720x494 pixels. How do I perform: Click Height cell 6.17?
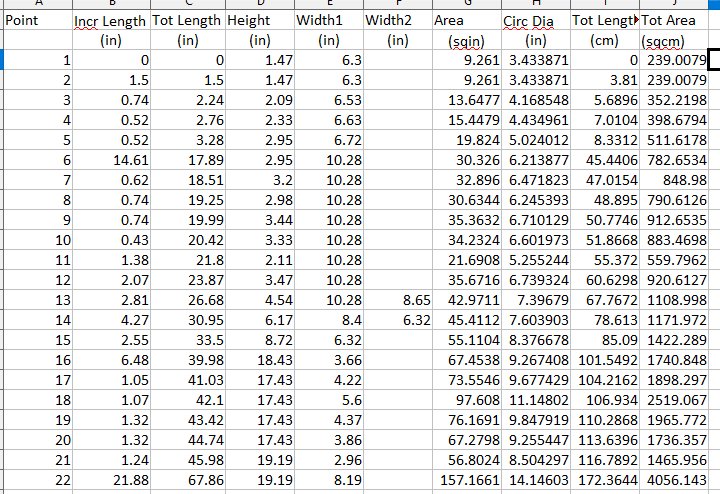[260, 320]
